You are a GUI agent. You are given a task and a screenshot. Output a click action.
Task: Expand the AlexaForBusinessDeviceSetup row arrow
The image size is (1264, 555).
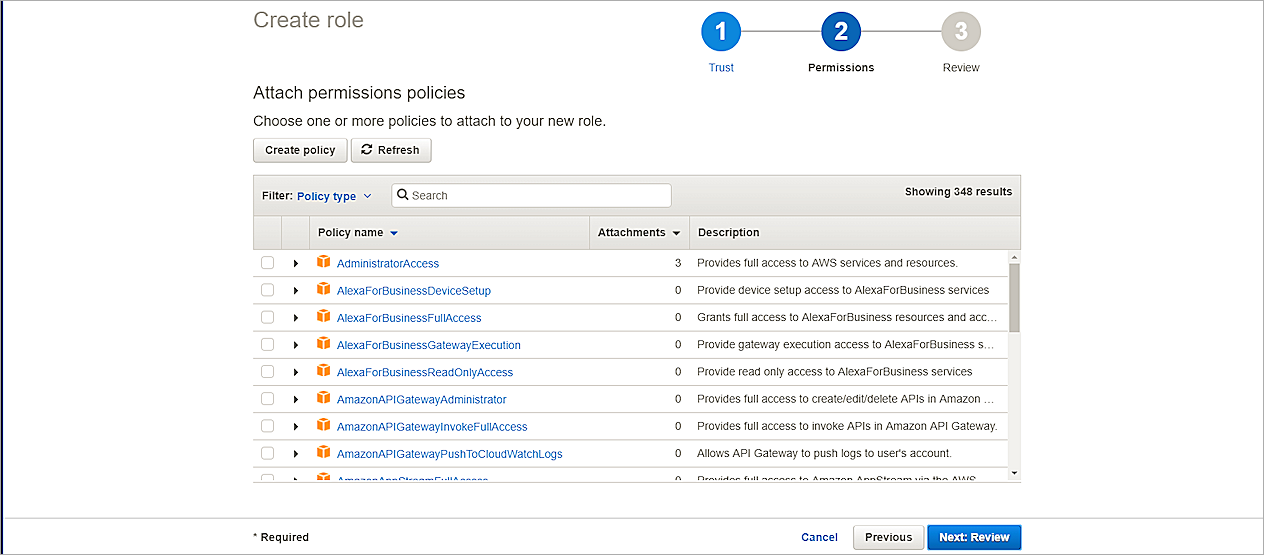coord(296,290)
